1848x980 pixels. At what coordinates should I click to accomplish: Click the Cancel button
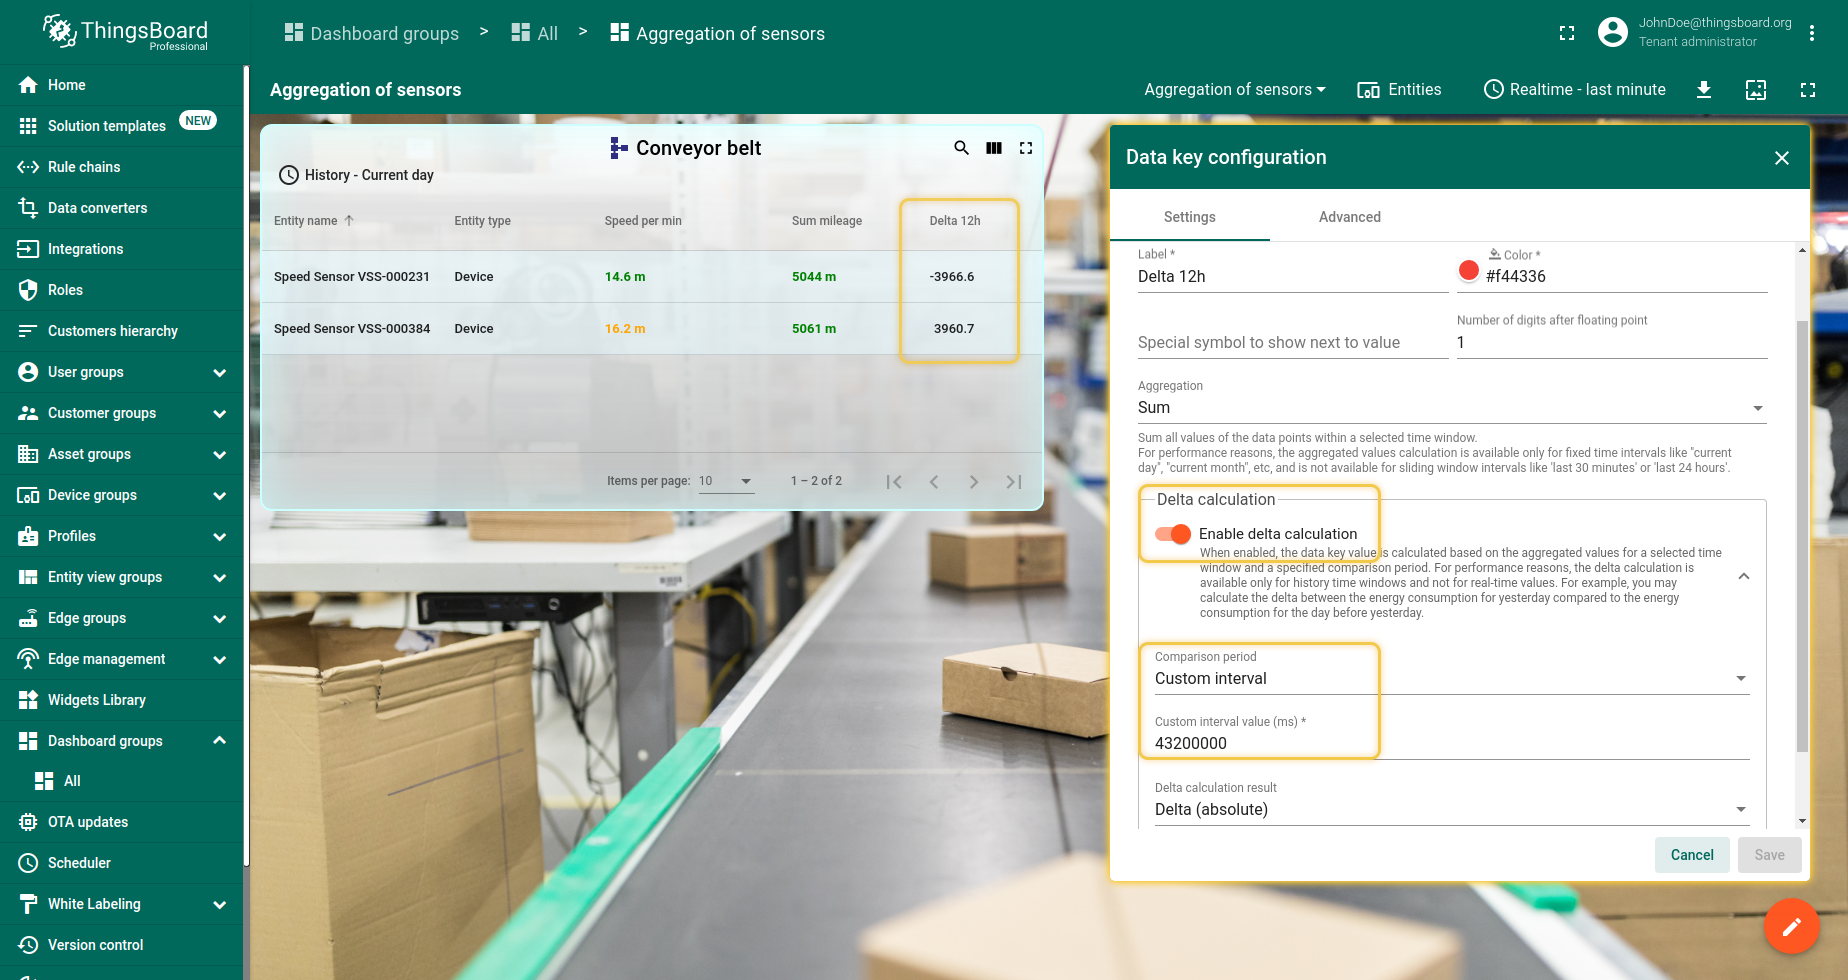(x=1692, y=855)
